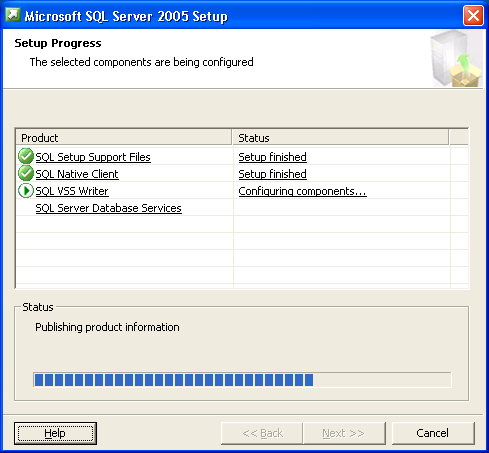Screen dimensions: 489x453
Task: Click the Microsoft SQL Server 2005 Setup title text
Action: pos(126,16)
